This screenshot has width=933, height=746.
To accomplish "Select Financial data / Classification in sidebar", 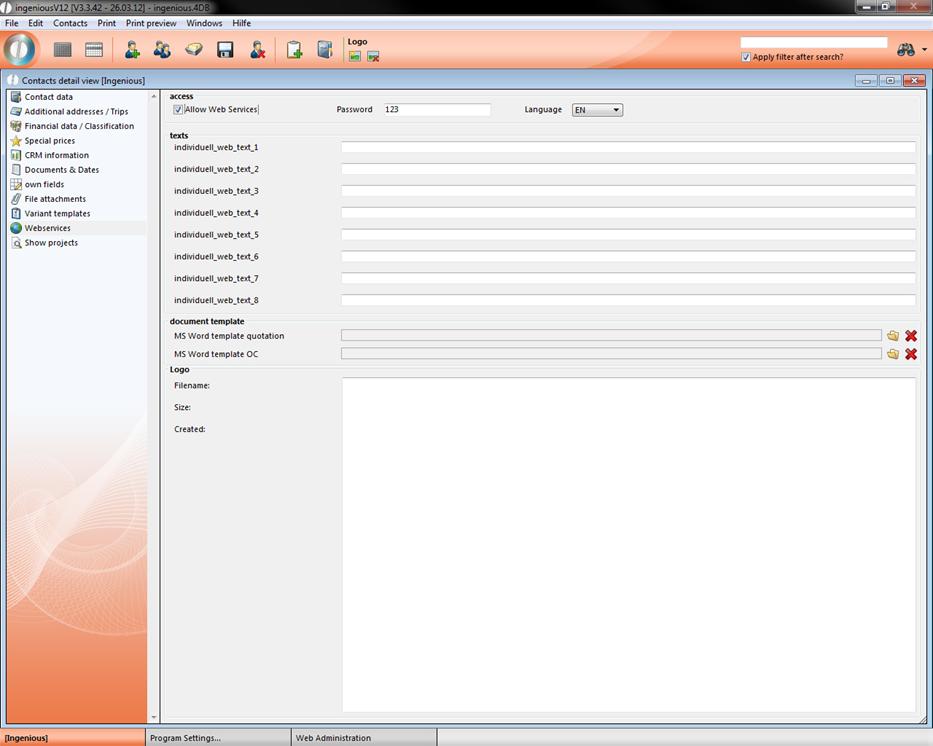I will pos(79,126).
